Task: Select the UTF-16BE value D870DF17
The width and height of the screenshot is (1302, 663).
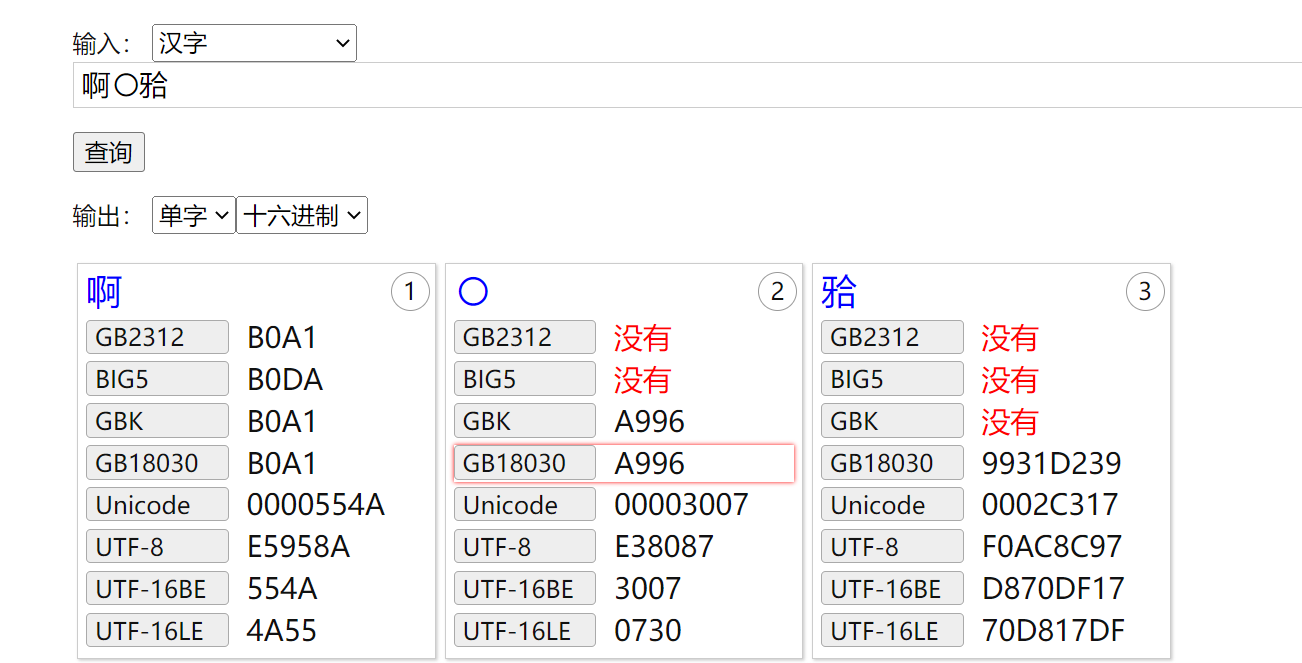Action: click(x=1054, y=590)
